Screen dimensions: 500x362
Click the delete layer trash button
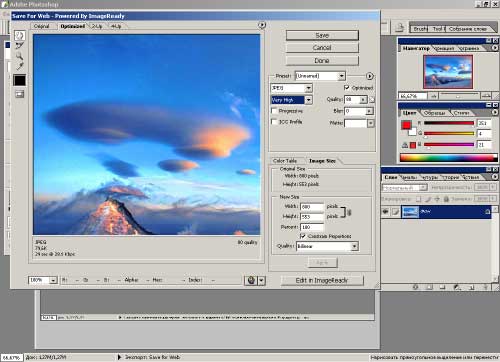coord(485,287)
